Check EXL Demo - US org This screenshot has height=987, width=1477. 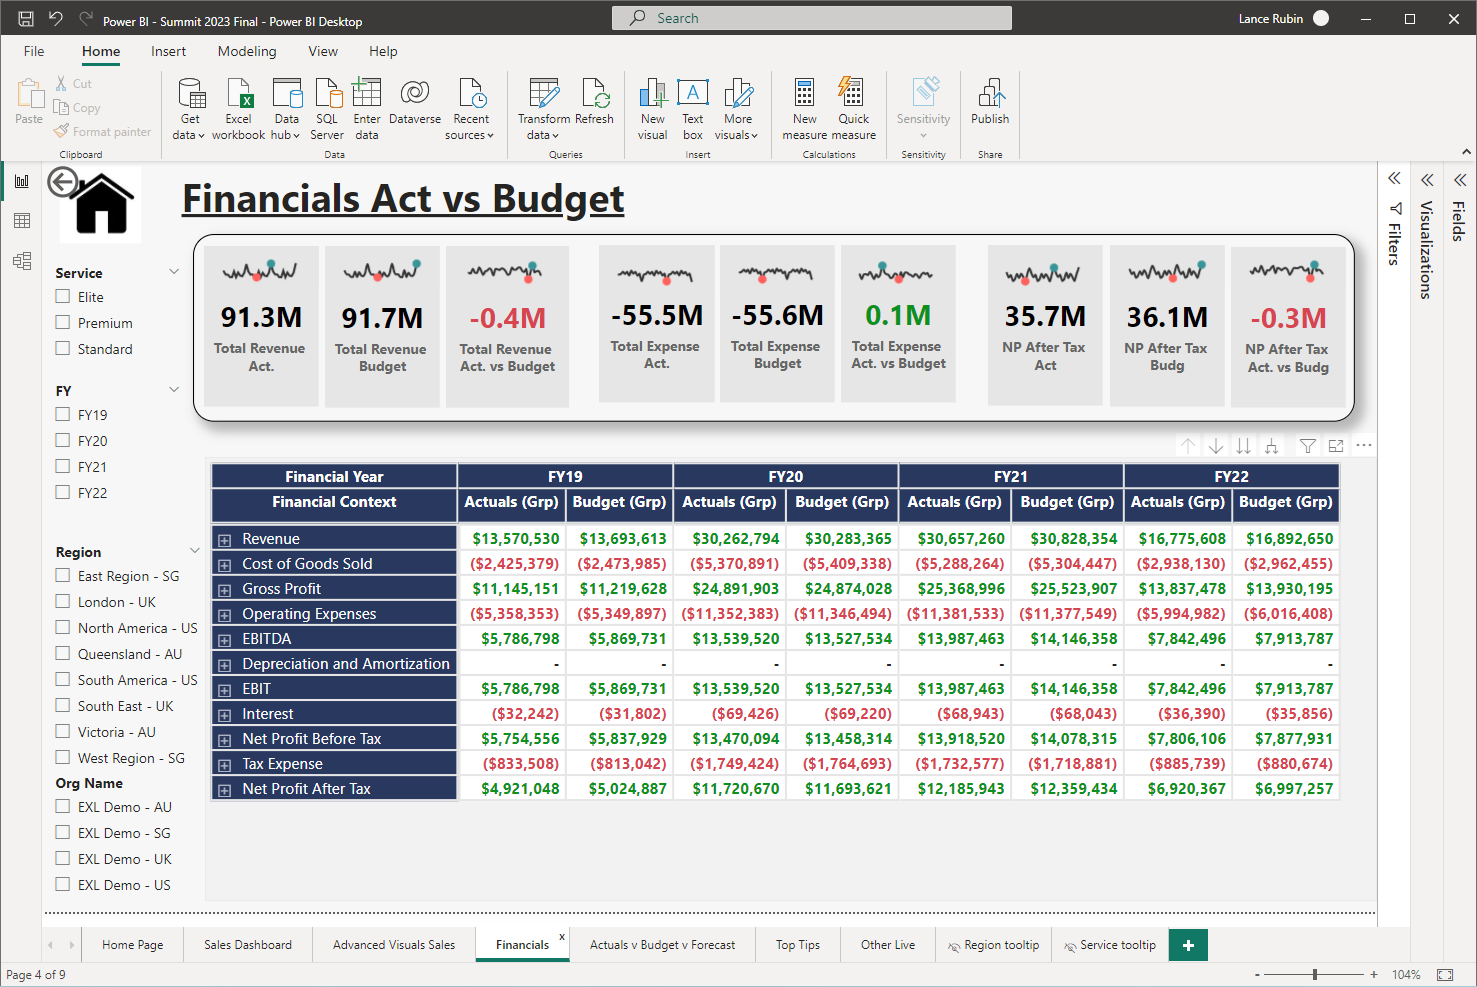(x=63, y=884)
